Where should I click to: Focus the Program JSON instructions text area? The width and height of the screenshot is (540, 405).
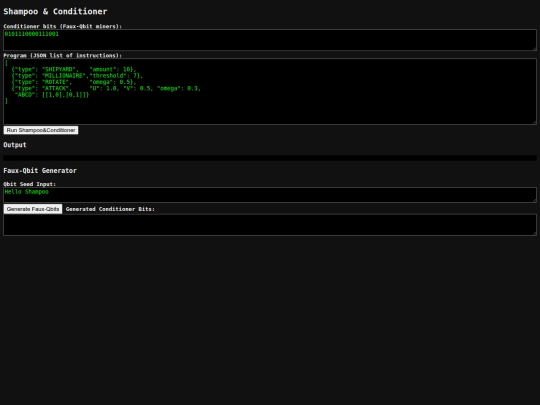click(x=270, y=91)
